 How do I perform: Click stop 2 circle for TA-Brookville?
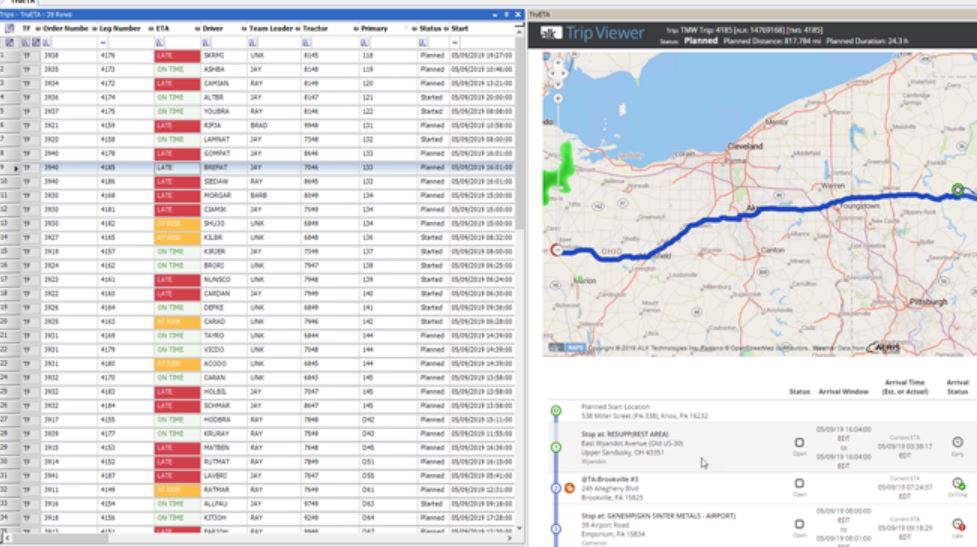tap(556, 488)
